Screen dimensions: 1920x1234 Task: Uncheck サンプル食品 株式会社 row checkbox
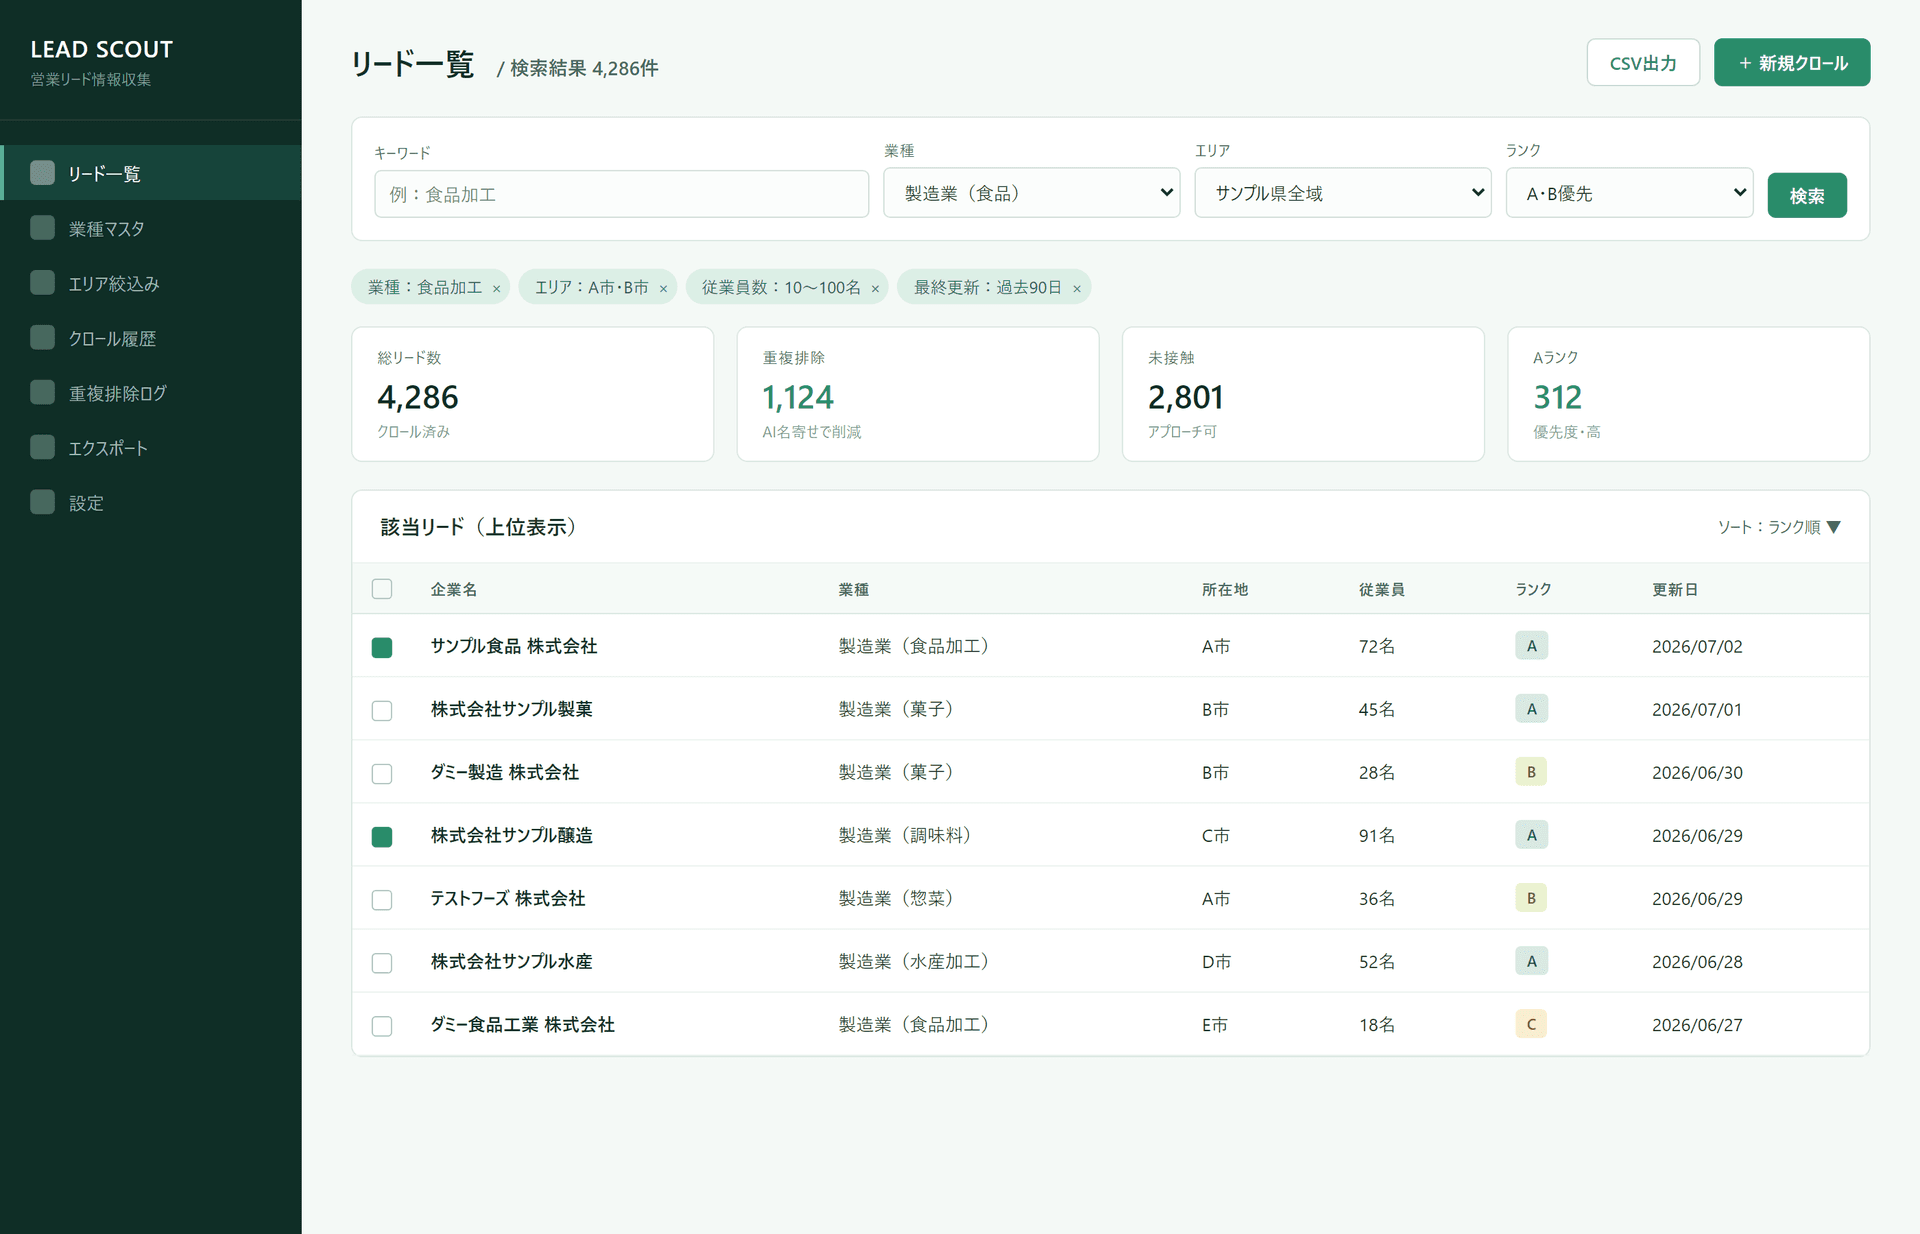pos(382,647)
